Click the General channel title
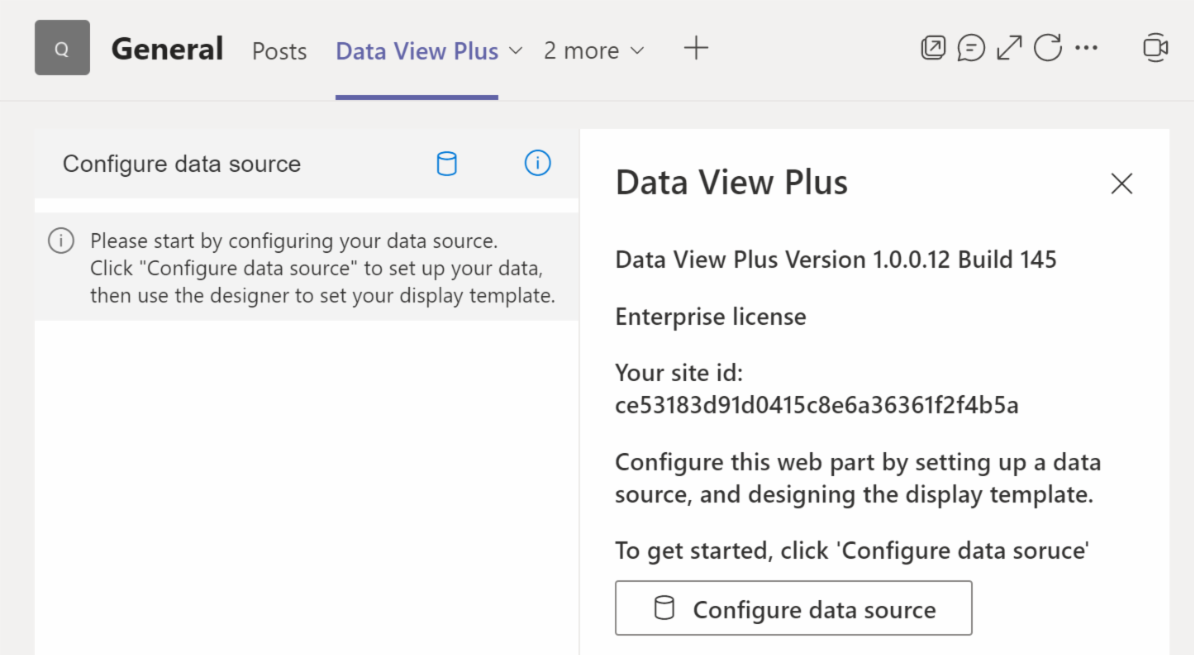This screenshot has width=1194, height=655. click(168, 49)
